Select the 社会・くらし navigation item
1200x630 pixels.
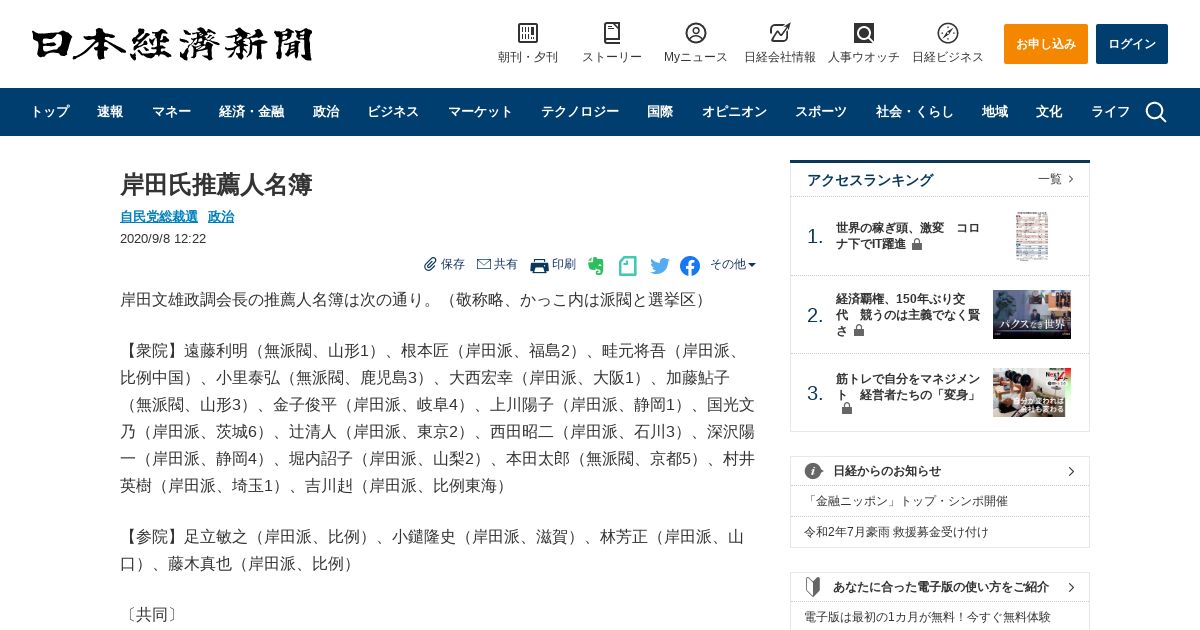tap(915, 112)
